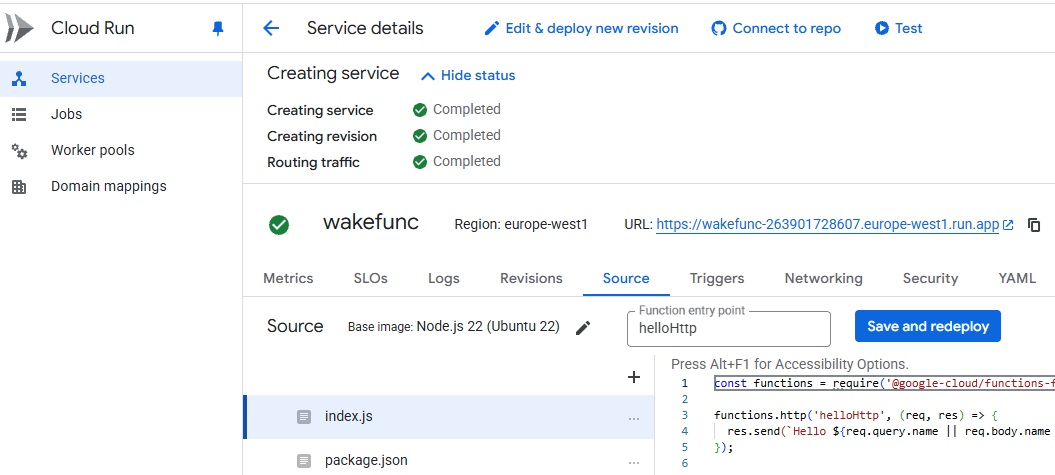
Task: Click the external link icon after the URL
Action: (x=1008, y=225)
